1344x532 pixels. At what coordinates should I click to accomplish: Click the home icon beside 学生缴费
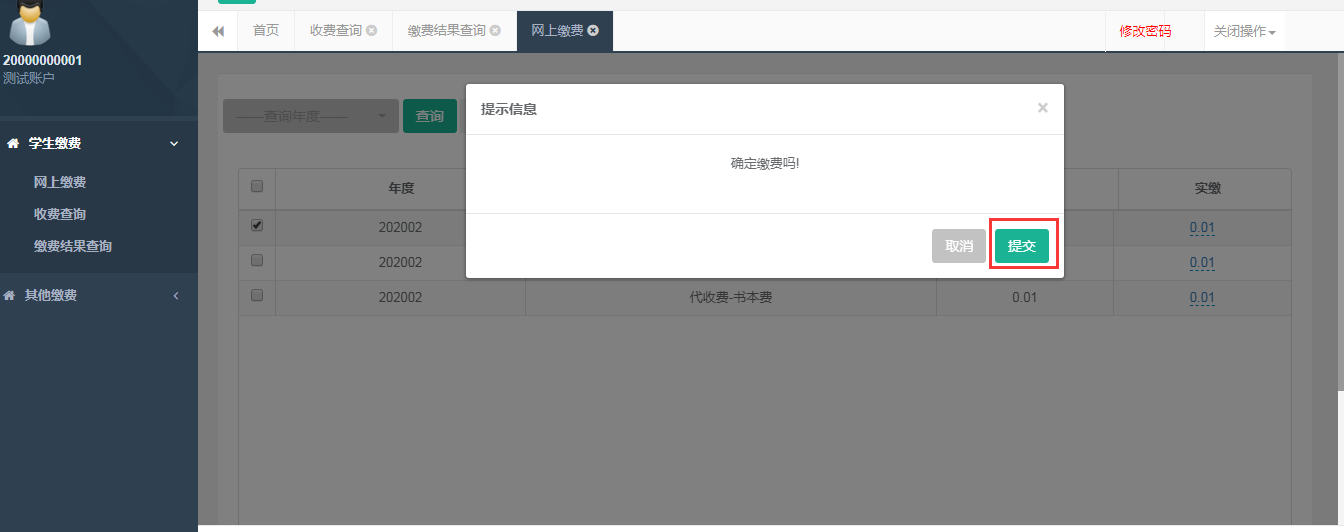coord(12,144)
